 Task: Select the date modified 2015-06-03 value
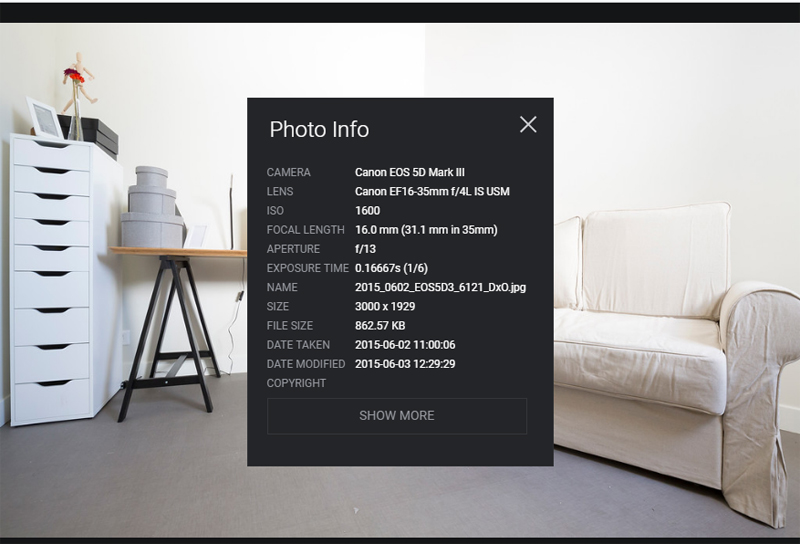(405, 364)
